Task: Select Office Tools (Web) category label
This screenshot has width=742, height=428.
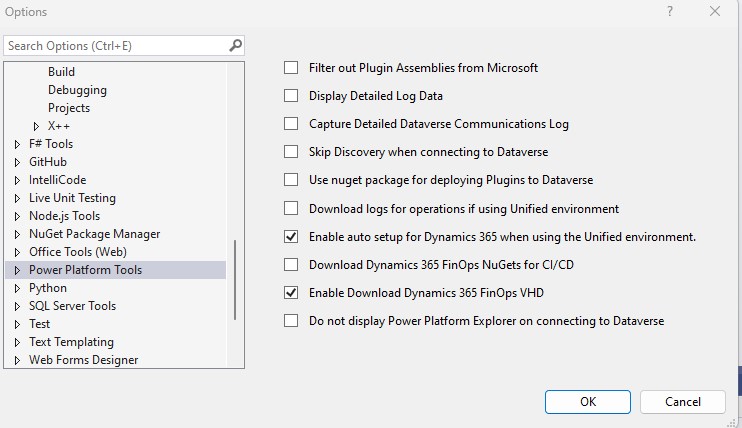Action: click(78, 252)
